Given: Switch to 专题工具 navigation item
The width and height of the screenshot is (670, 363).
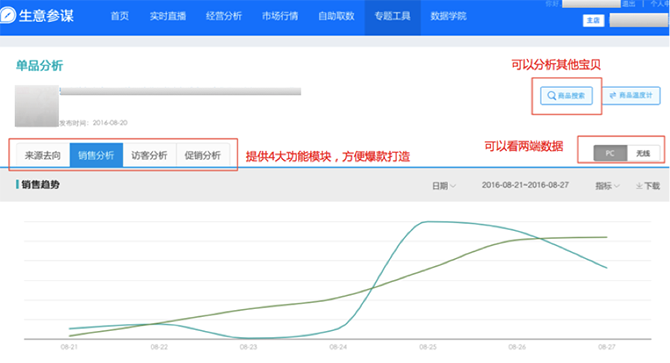Looking at the screenshot, I should click(x=392, y=16).
